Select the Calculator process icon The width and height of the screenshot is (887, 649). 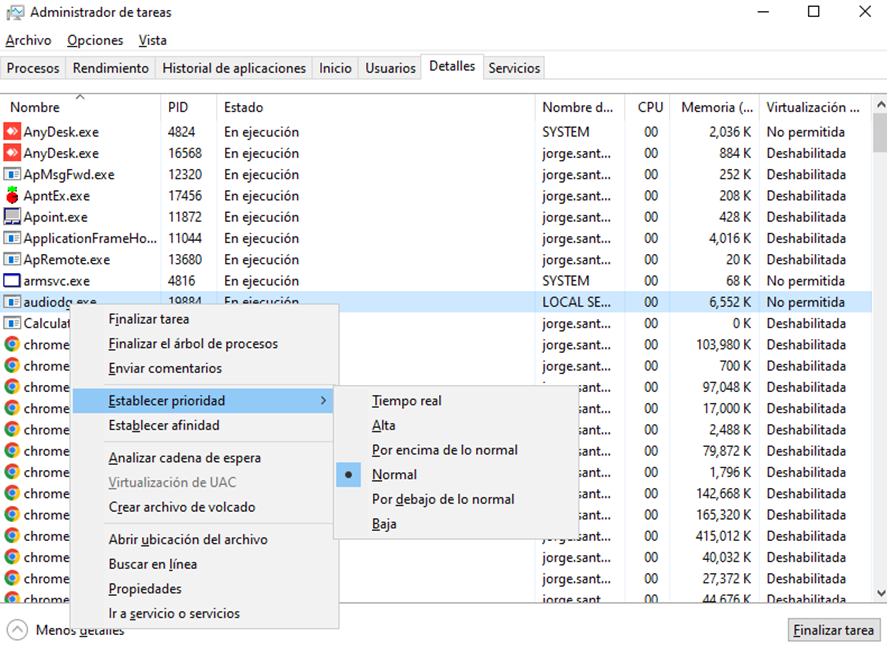12,323
